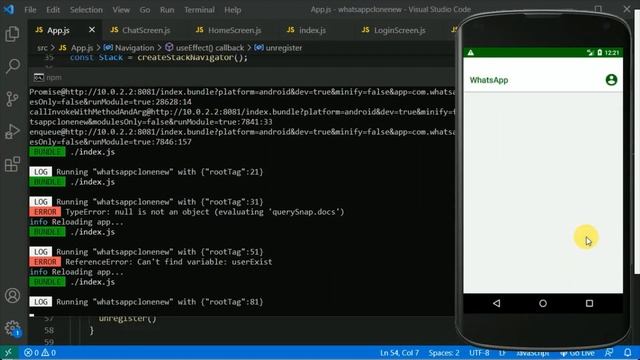Open the View menu
The image size is (640, 360).
pos(121,9)
